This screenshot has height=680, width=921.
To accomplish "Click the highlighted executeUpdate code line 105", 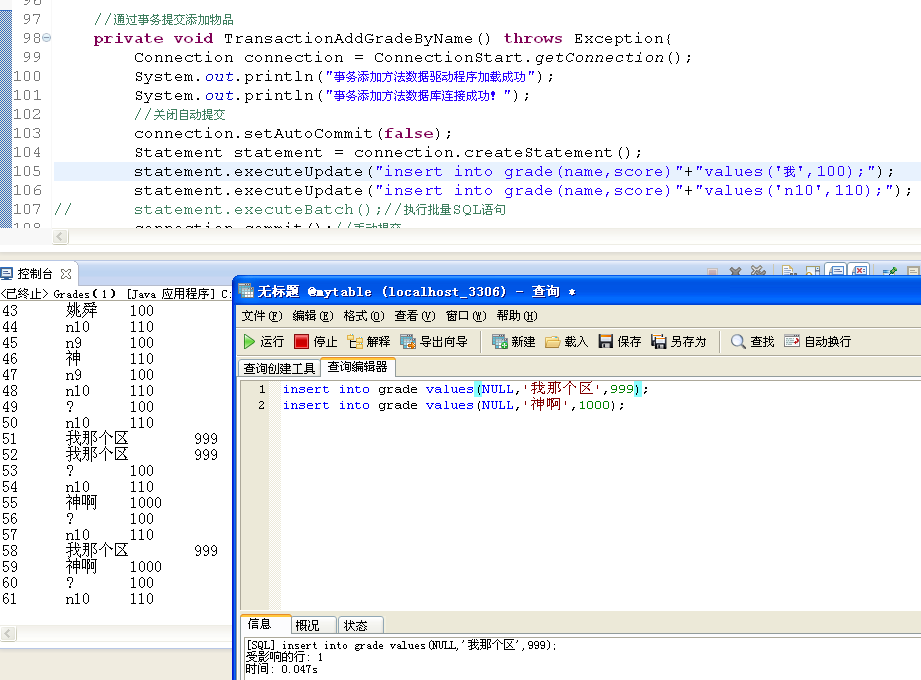I will coord(514,171).
